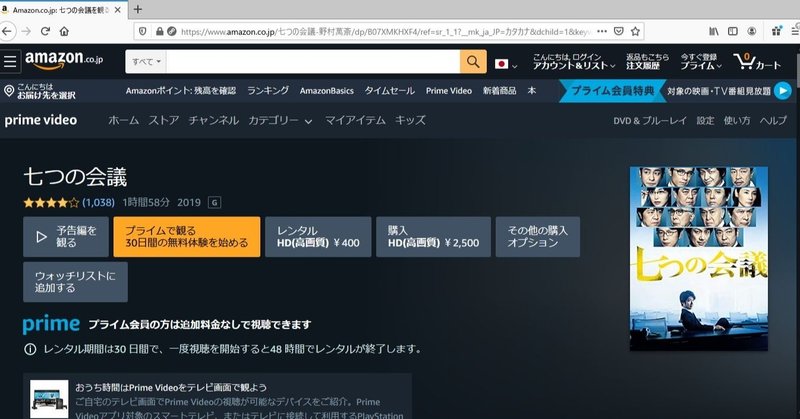Open 返品もこちら 注文履歴 link

pos(647,62)
